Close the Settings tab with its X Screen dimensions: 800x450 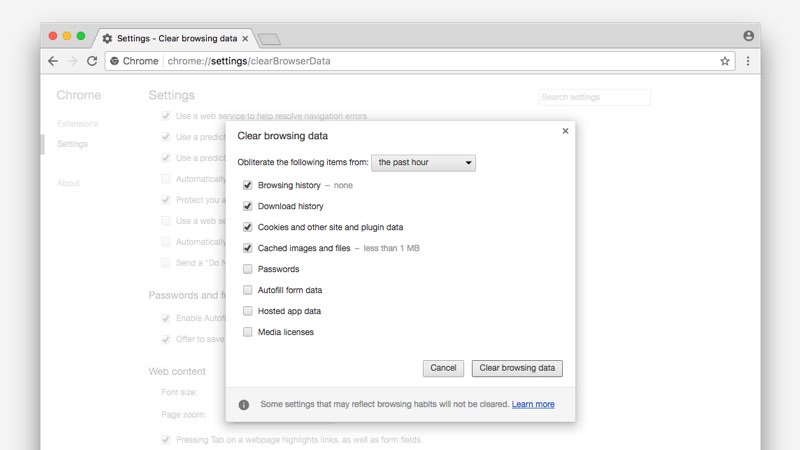(x=245, y=38)
